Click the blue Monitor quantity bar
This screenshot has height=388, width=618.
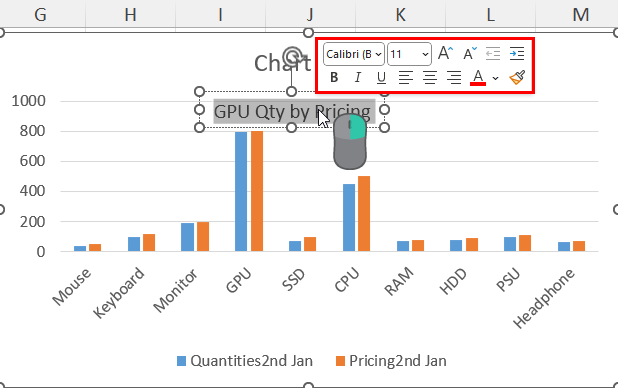point(188,237)
